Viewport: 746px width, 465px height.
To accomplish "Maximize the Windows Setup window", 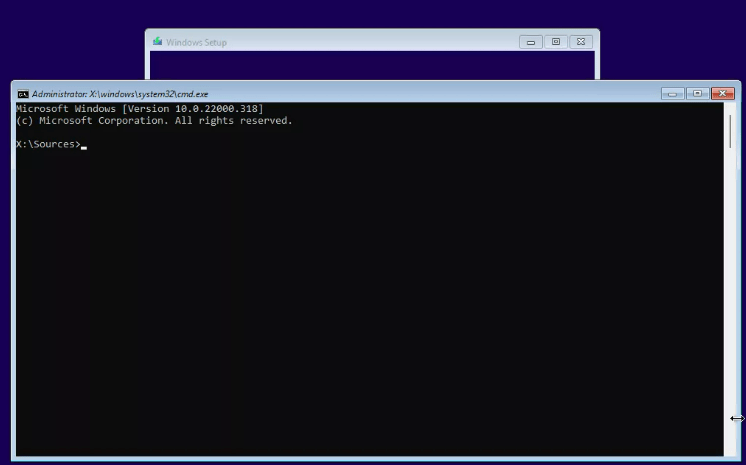I will pos(556,42).
